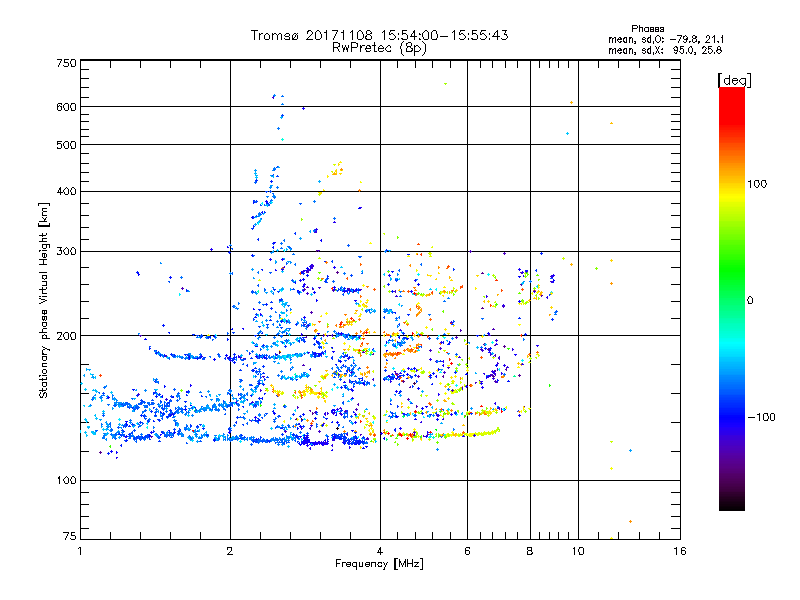The width and height of the screenshot is (800, 600).
Task: Select the "-100" colorbar tick label
Action: point(761,417)
